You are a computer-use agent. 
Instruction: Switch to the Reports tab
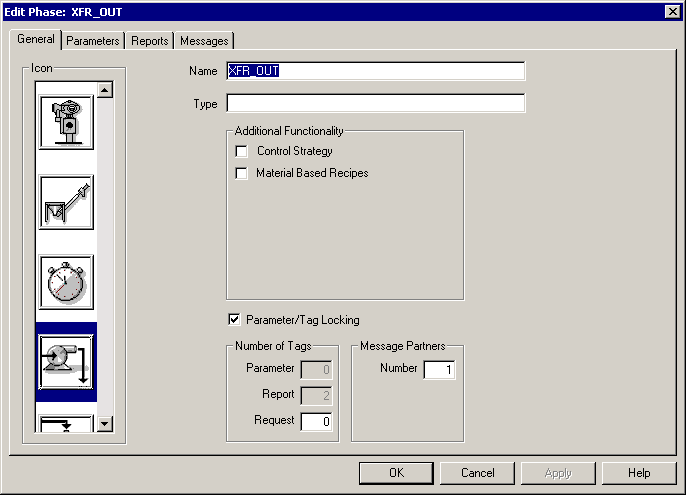150,41
